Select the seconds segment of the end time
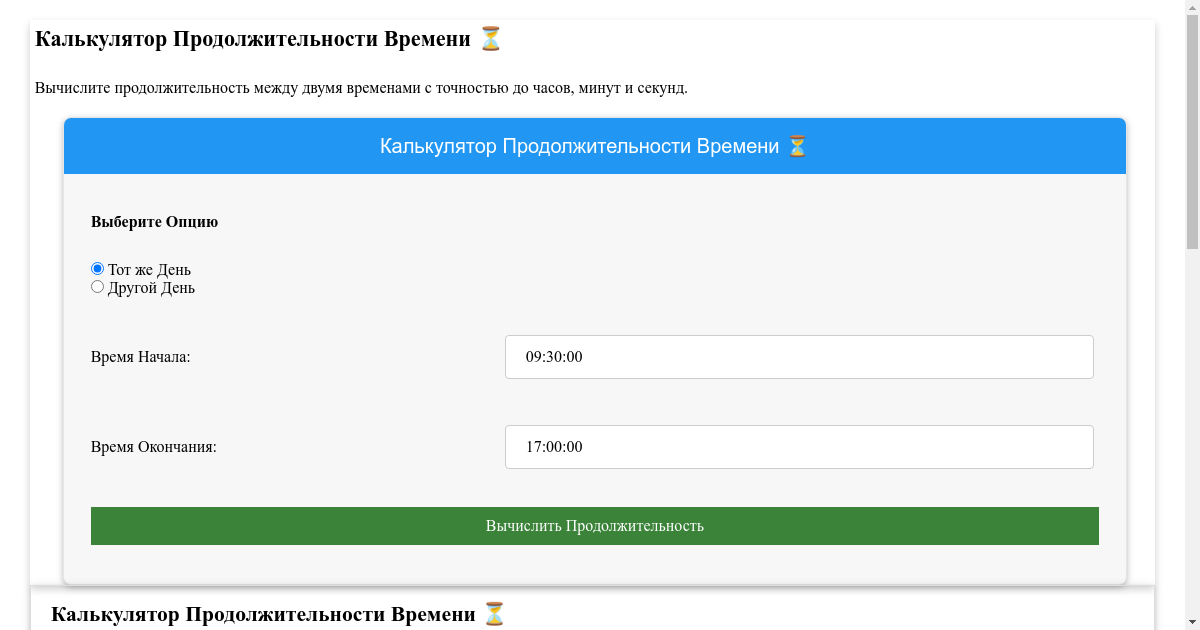 573,447
